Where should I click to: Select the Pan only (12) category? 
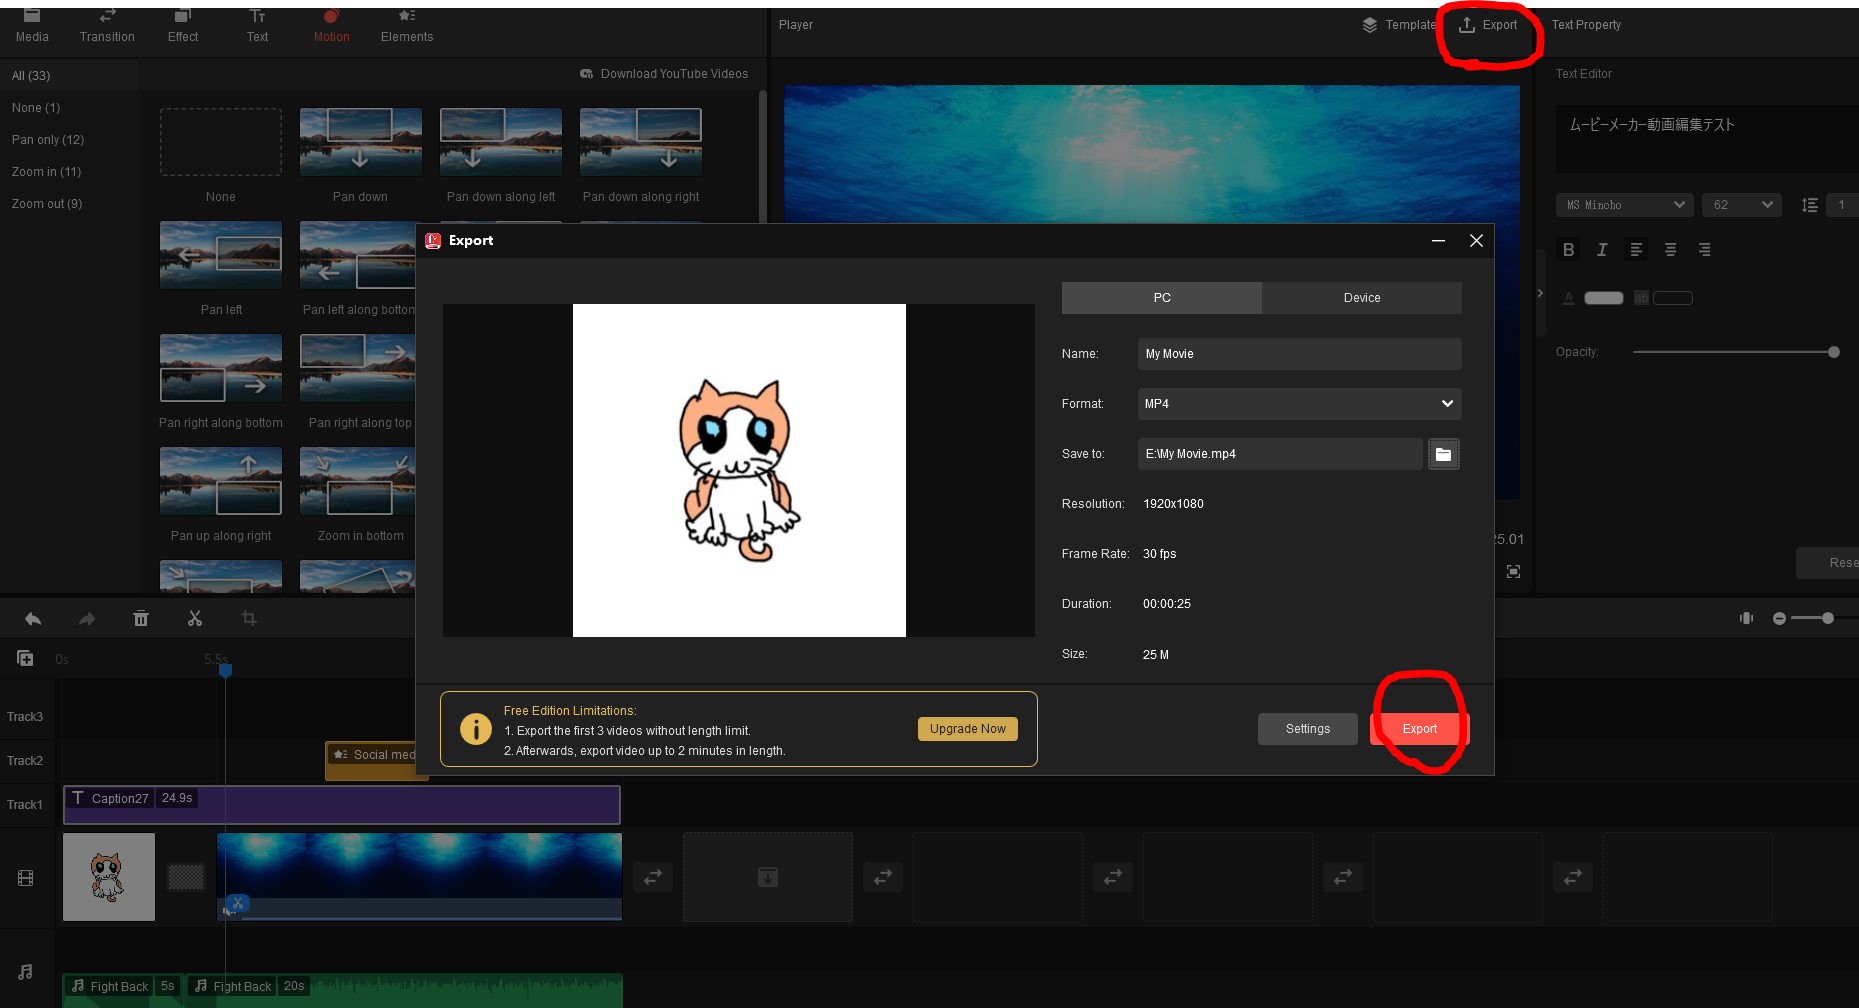[48, 140]
